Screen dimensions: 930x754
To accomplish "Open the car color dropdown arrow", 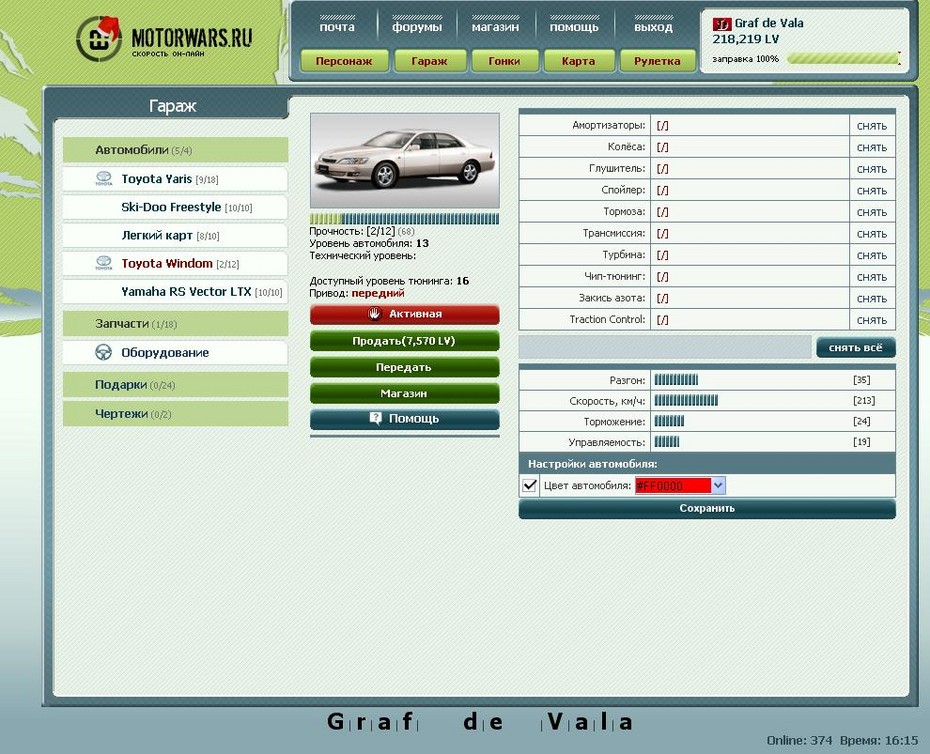I will [718, 485].
